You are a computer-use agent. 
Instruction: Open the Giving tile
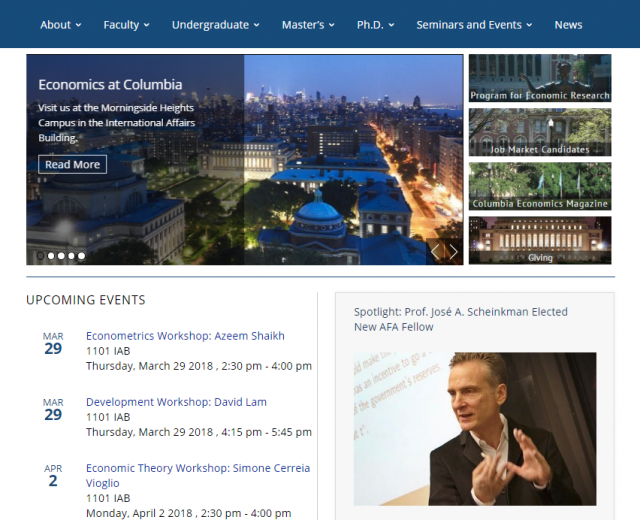[x=540, y=240]
